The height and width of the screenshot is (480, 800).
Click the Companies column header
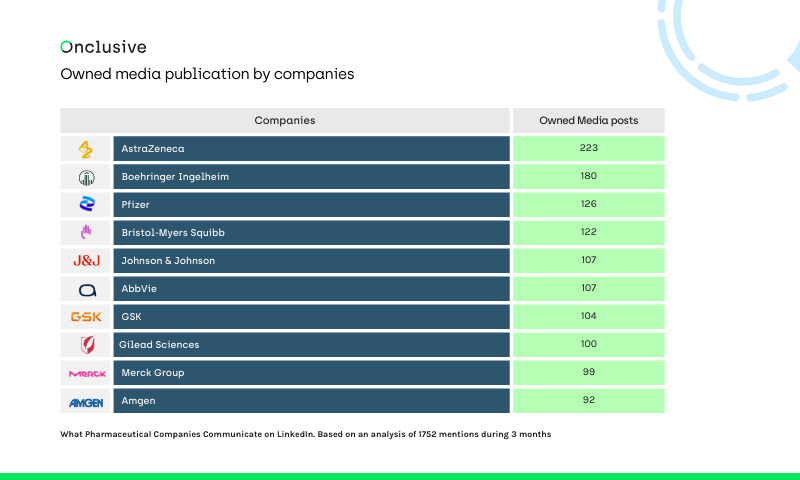[285, 120]
